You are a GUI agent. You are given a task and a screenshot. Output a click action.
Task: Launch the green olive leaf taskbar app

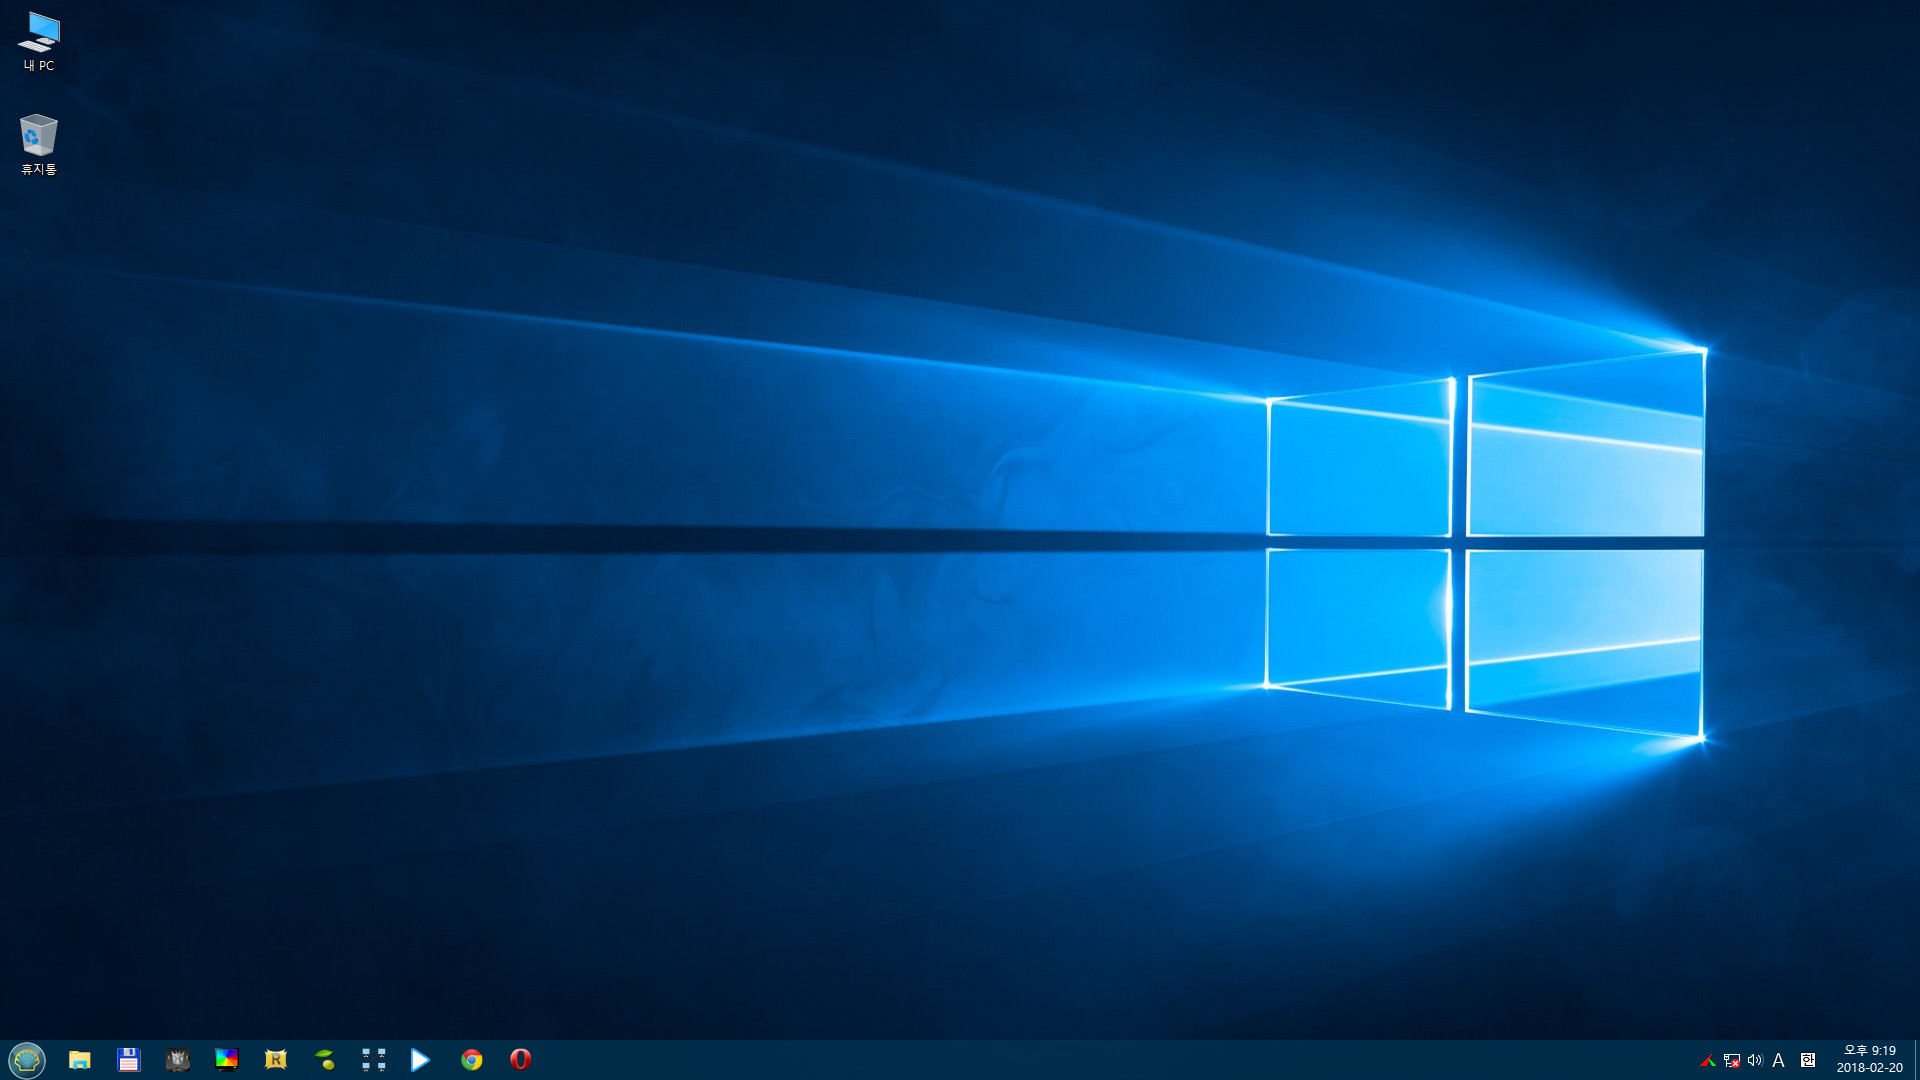tap(325, 1060)
